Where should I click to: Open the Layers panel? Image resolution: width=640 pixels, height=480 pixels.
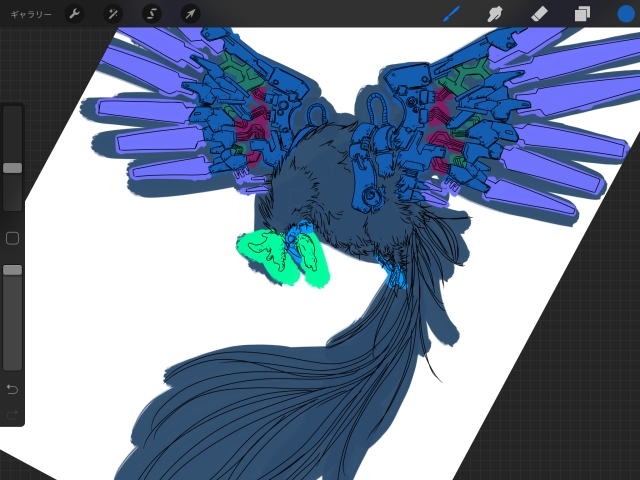(x=581, y=14)
